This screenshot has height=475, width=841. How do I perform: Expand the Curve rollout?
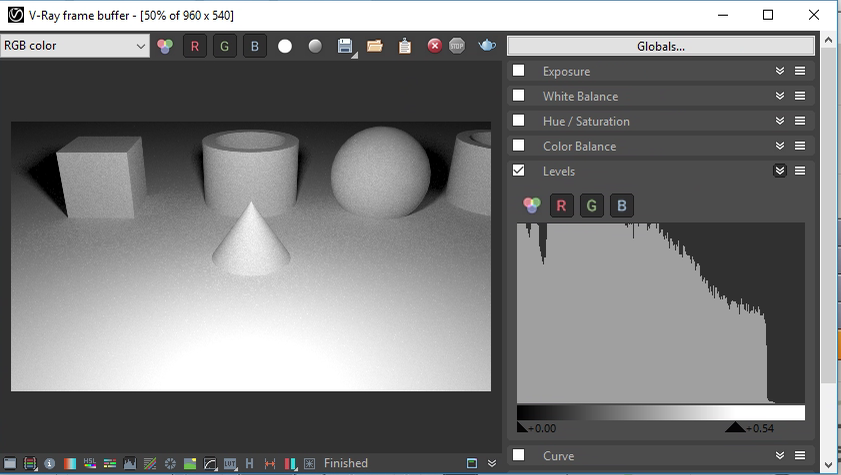780,455
